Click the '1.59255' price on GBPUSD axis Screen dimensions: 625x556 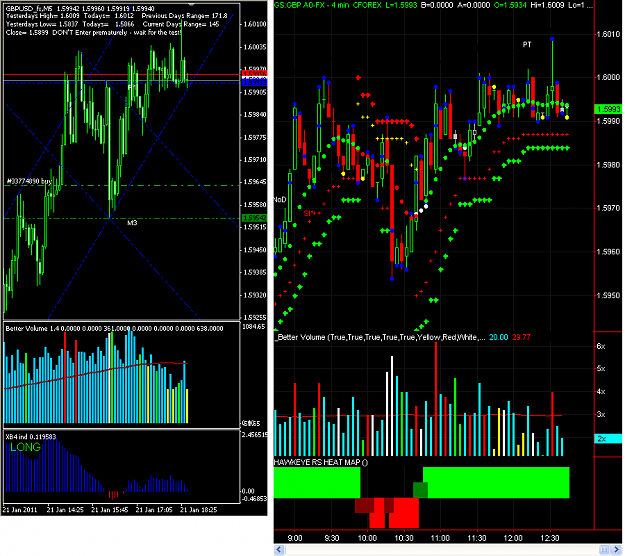(255, 318)
